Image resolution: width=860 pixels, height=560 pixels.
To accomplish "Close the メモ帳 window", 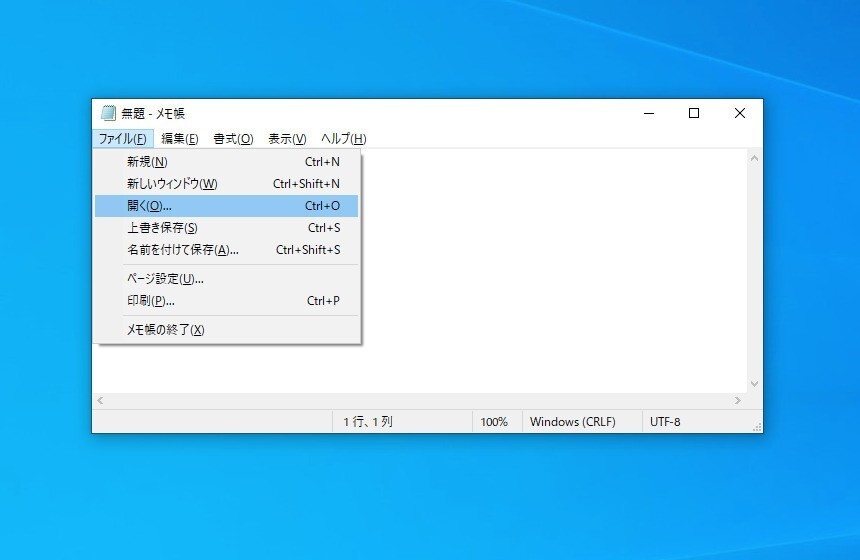I will pyautogui.click(x=740, y=113).
